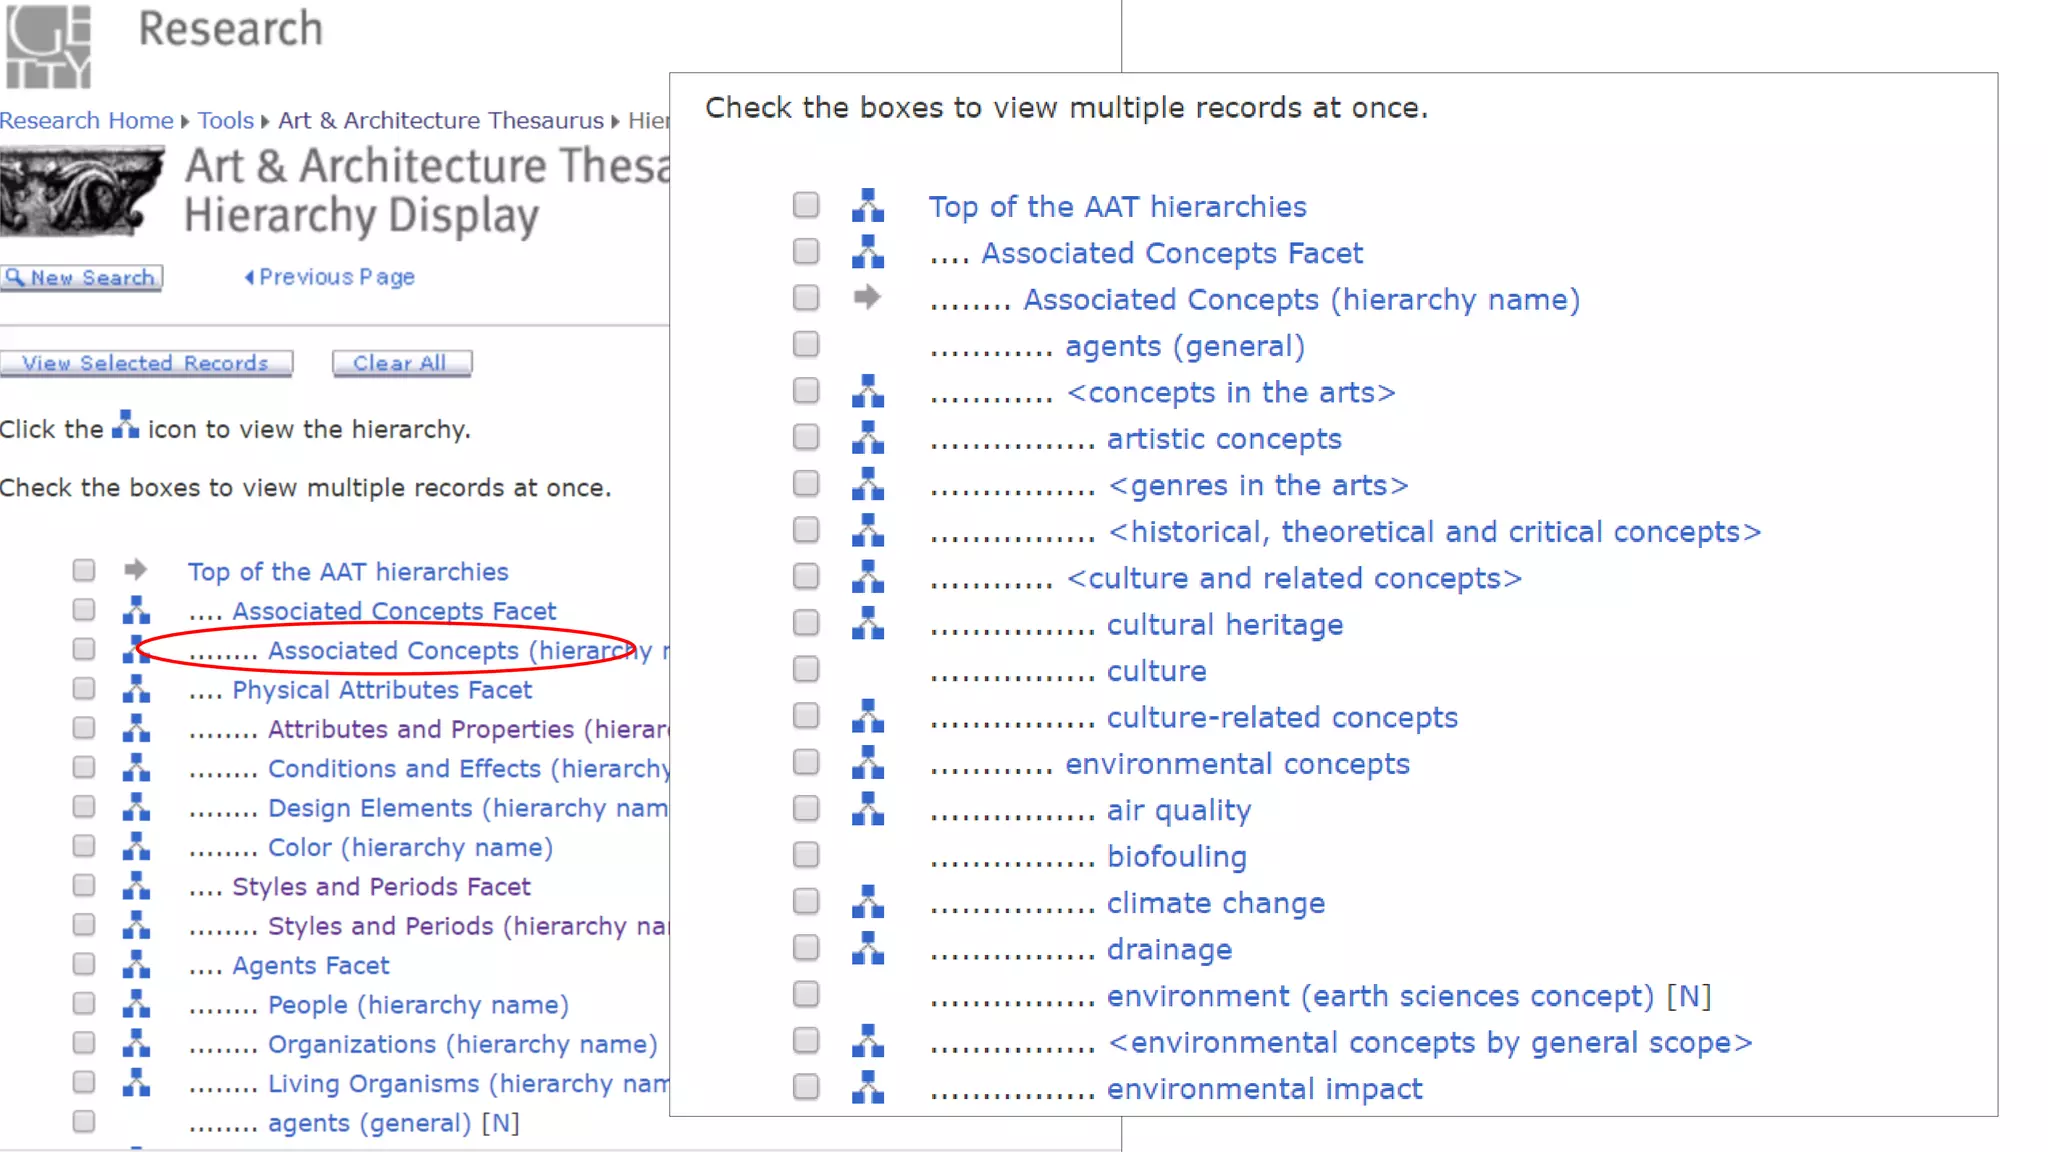Tick checkbox next to culture
The height and width of the screenshot is (1152, 2048).
point(806,669)
